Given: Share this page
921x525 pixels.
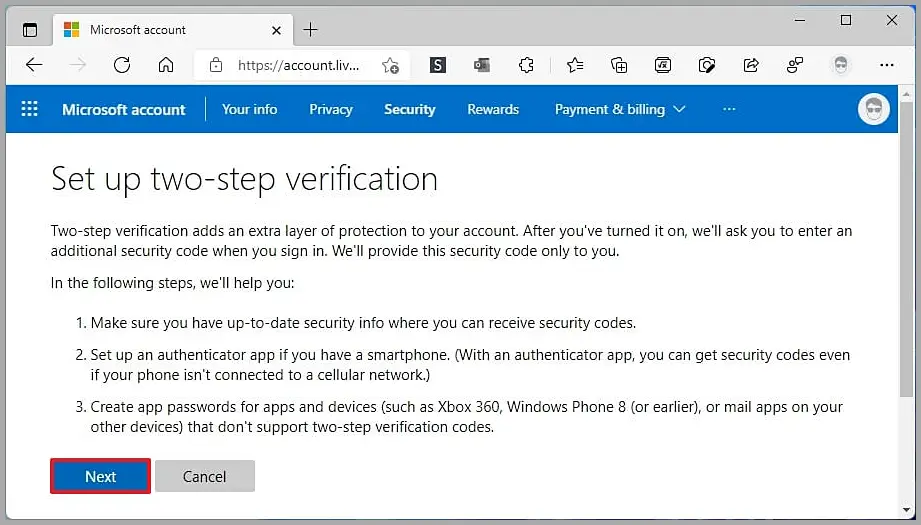Looking at the screenshot, I should [751, 65].
